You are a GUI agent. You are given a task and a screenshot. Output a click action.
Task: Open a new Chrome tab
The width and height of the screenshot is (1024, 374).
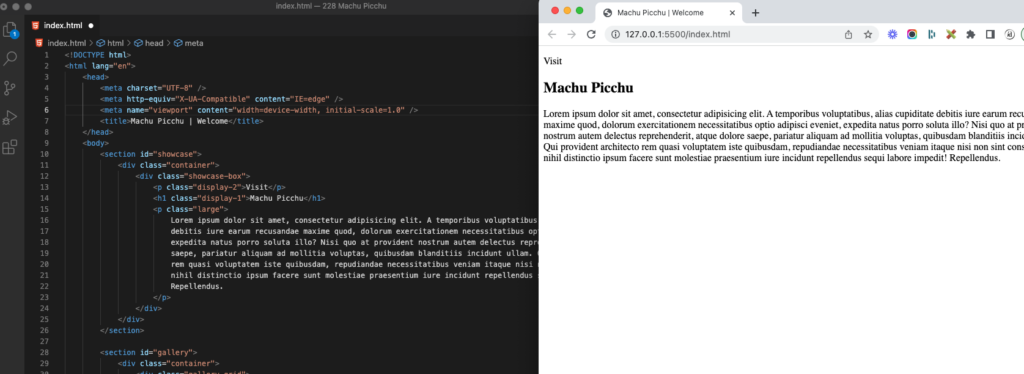coord(755,12)
